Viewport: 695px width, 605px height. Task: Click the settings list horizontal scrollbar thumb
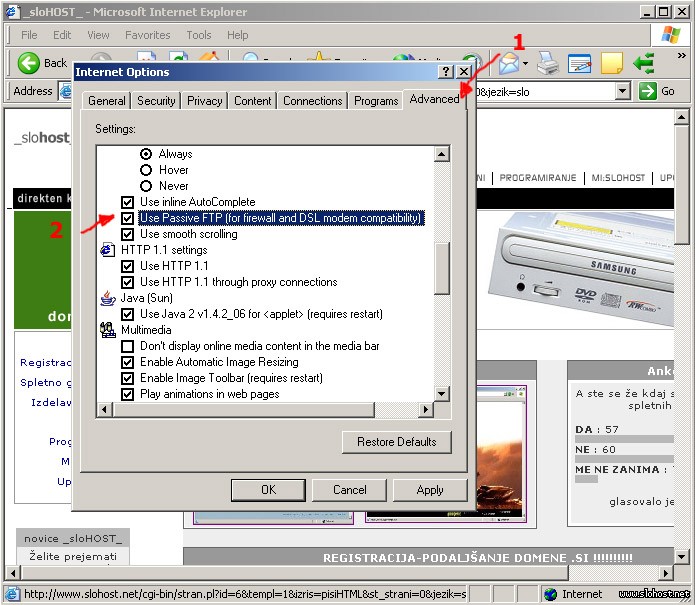tap(243, 410)
